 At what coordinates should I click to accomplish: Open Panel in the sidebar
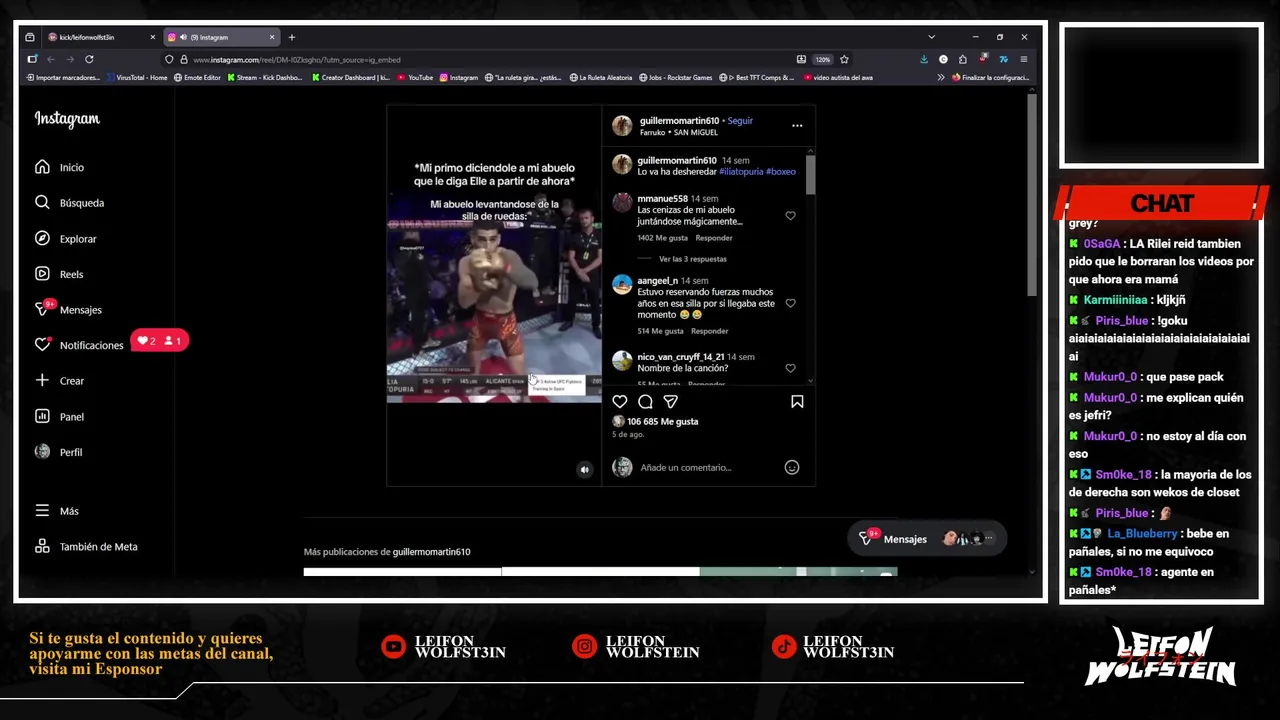click(x=60, y=417)
